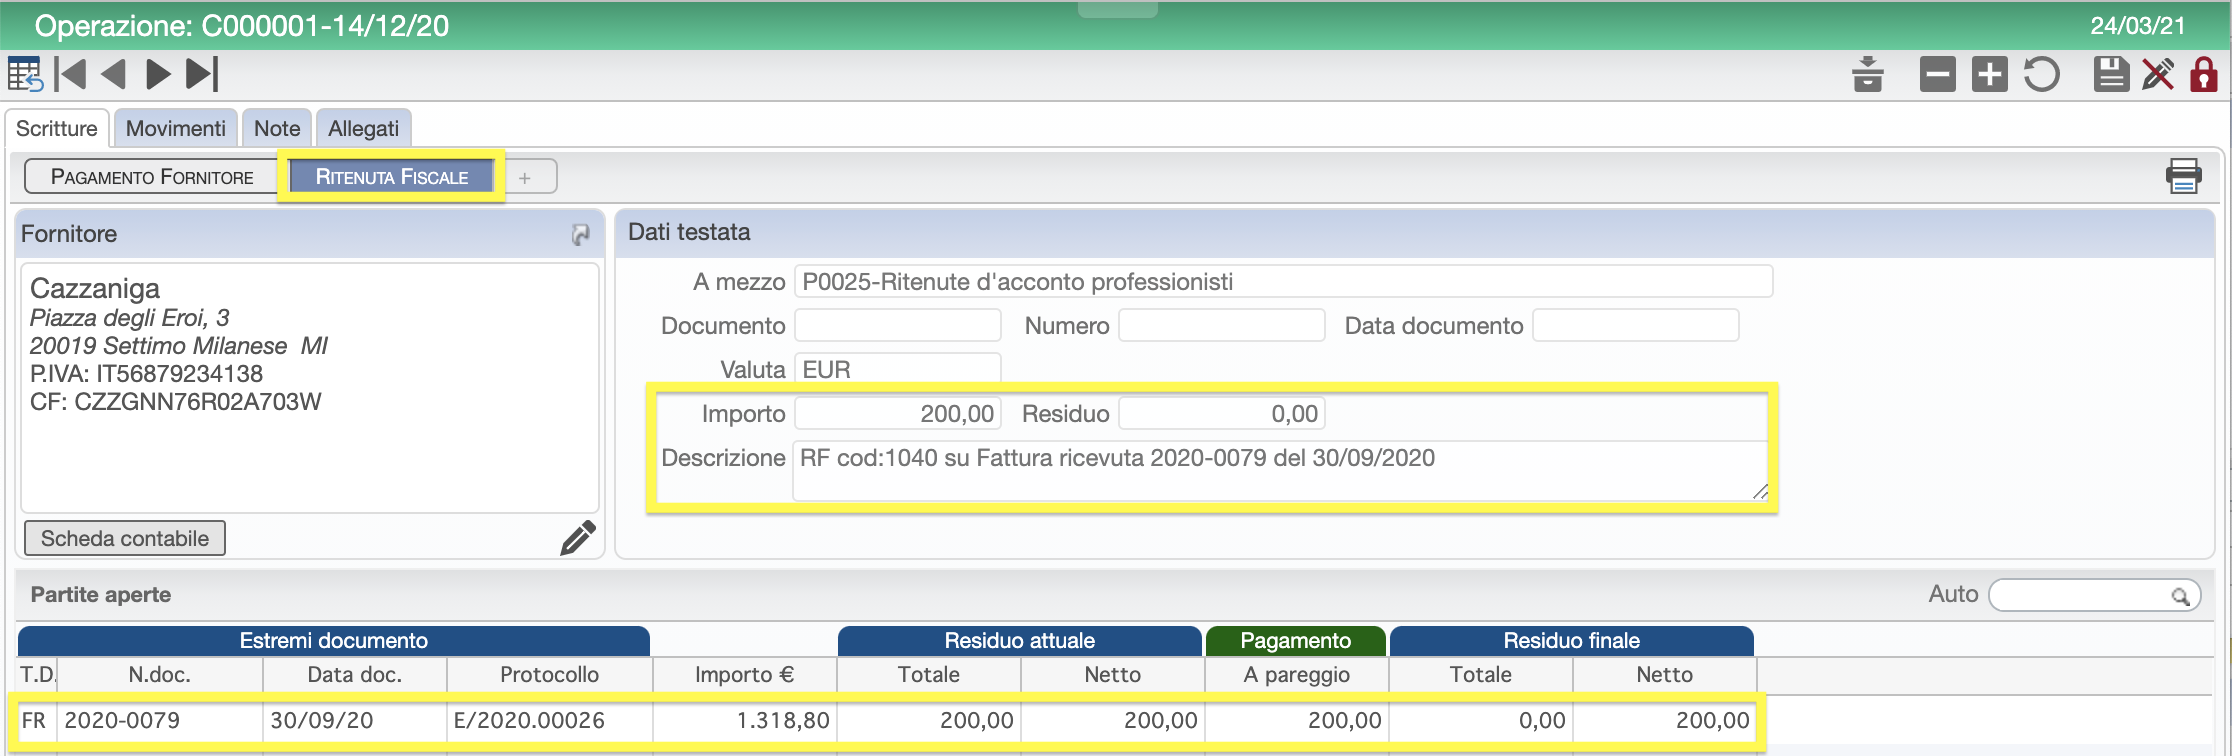Go to next record

tap(158, 74)
